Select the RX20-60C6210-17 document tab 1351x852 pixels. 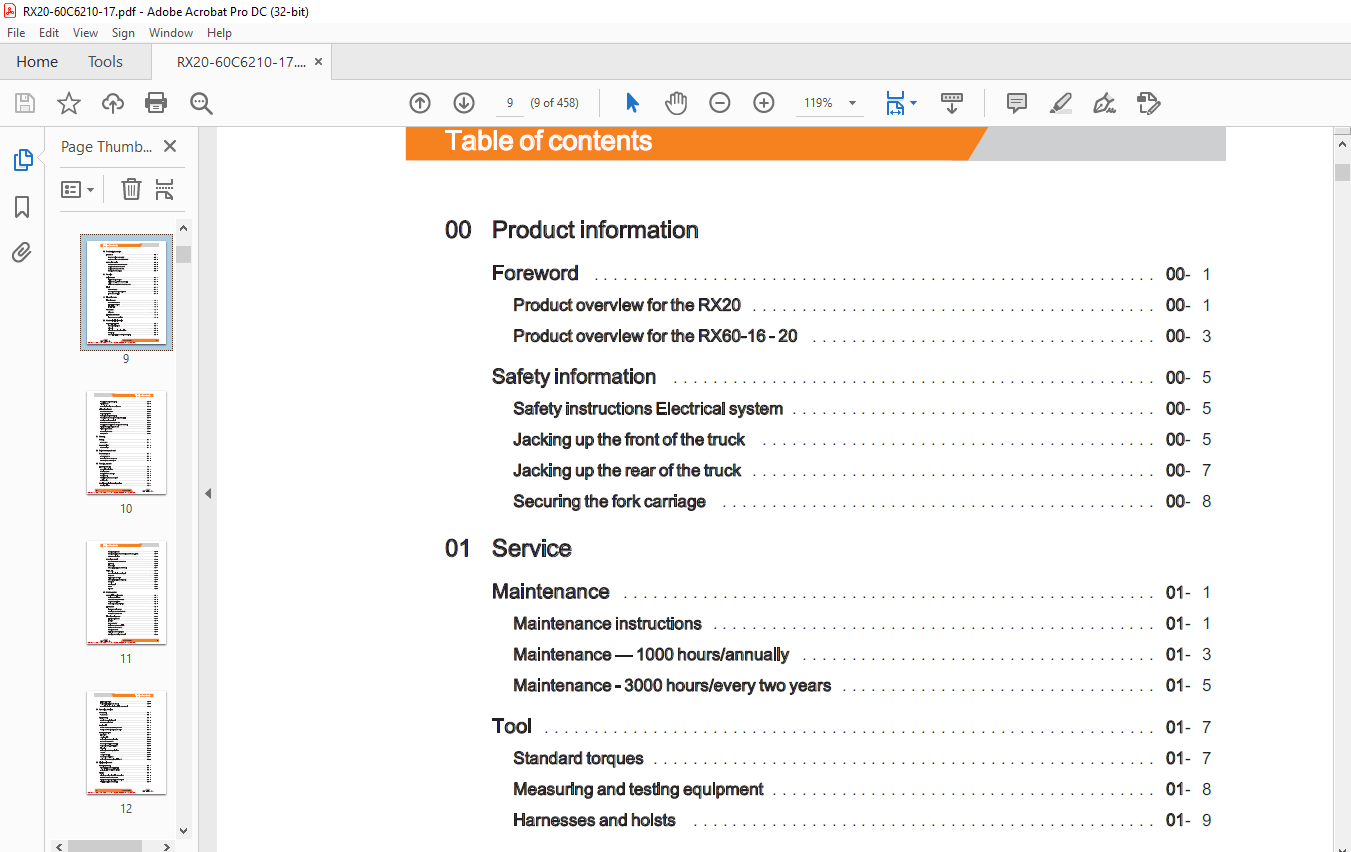[241, 62]
